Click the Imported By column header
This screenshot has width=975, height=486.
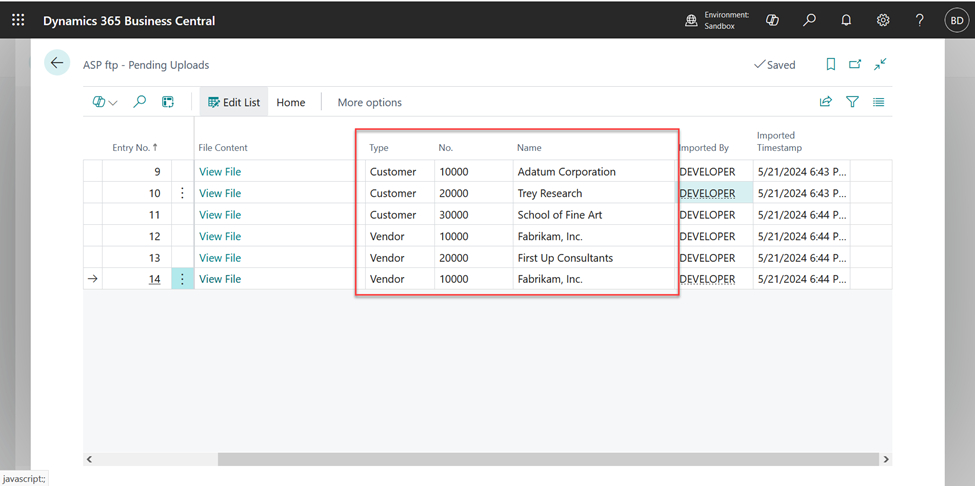pos(704,148)
